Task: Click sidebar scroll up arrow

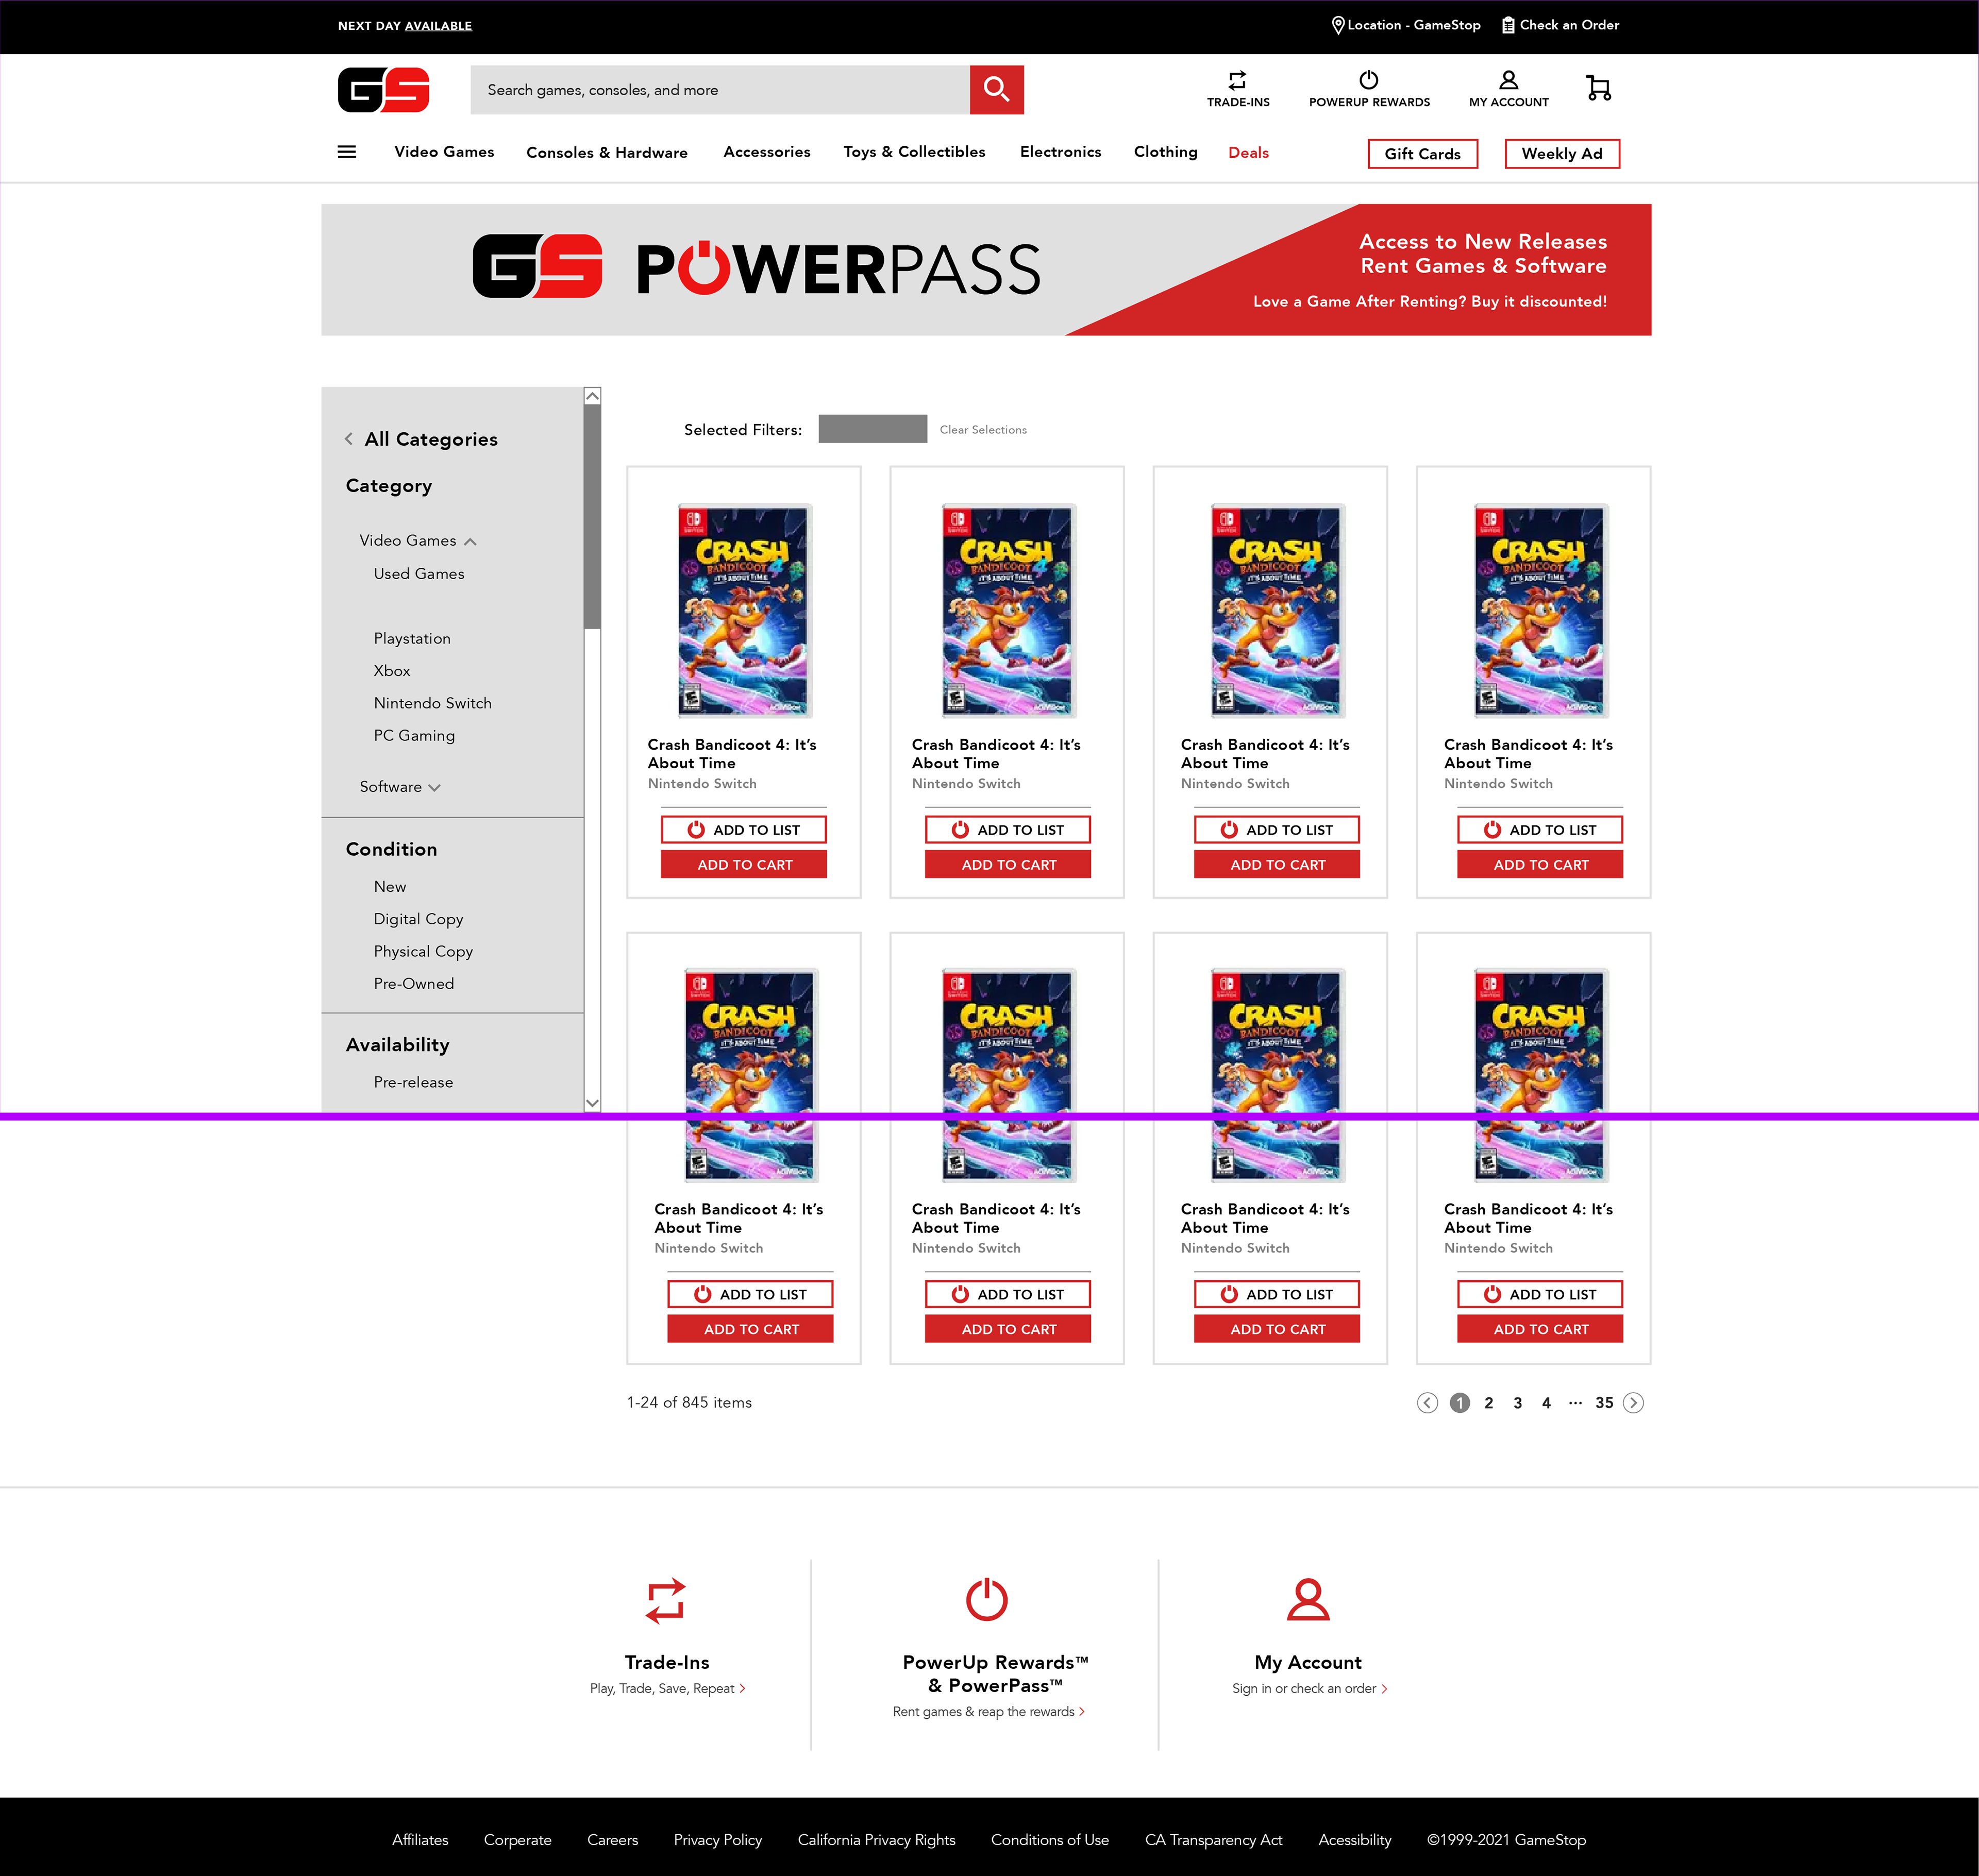Action: pyautogui.click(x=592, y=396)
